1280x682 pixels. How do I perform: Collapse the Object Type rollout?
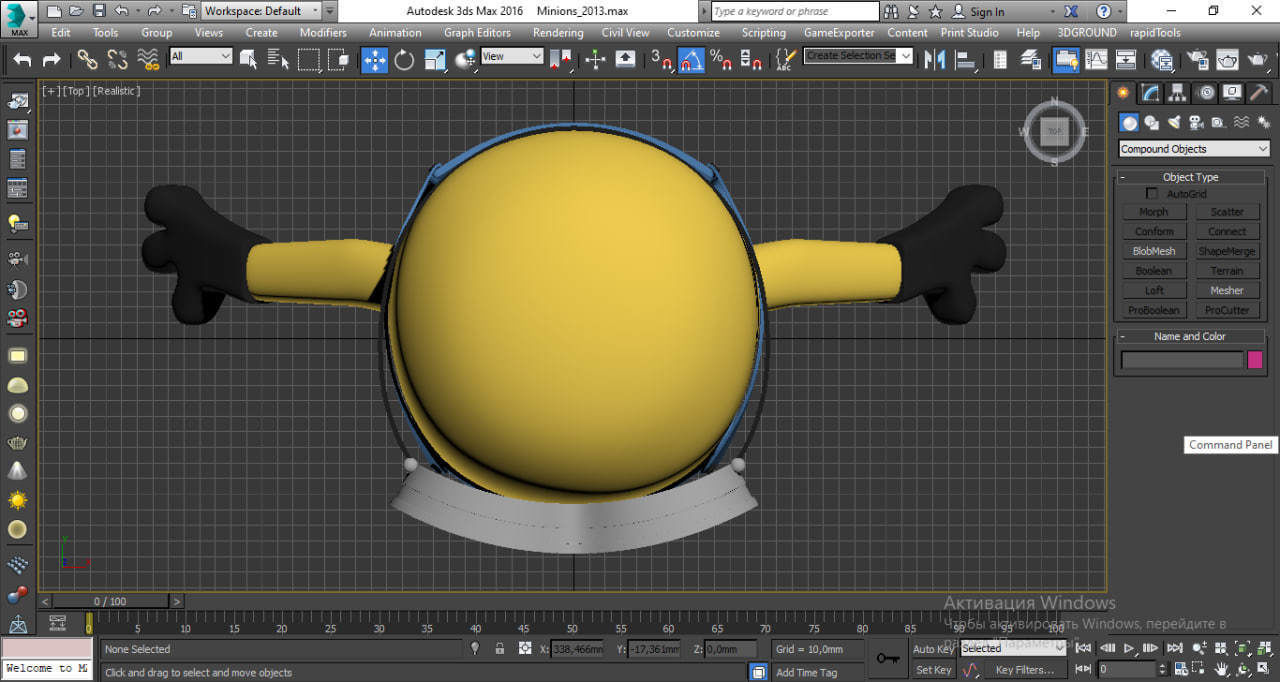pos(1190,177)
